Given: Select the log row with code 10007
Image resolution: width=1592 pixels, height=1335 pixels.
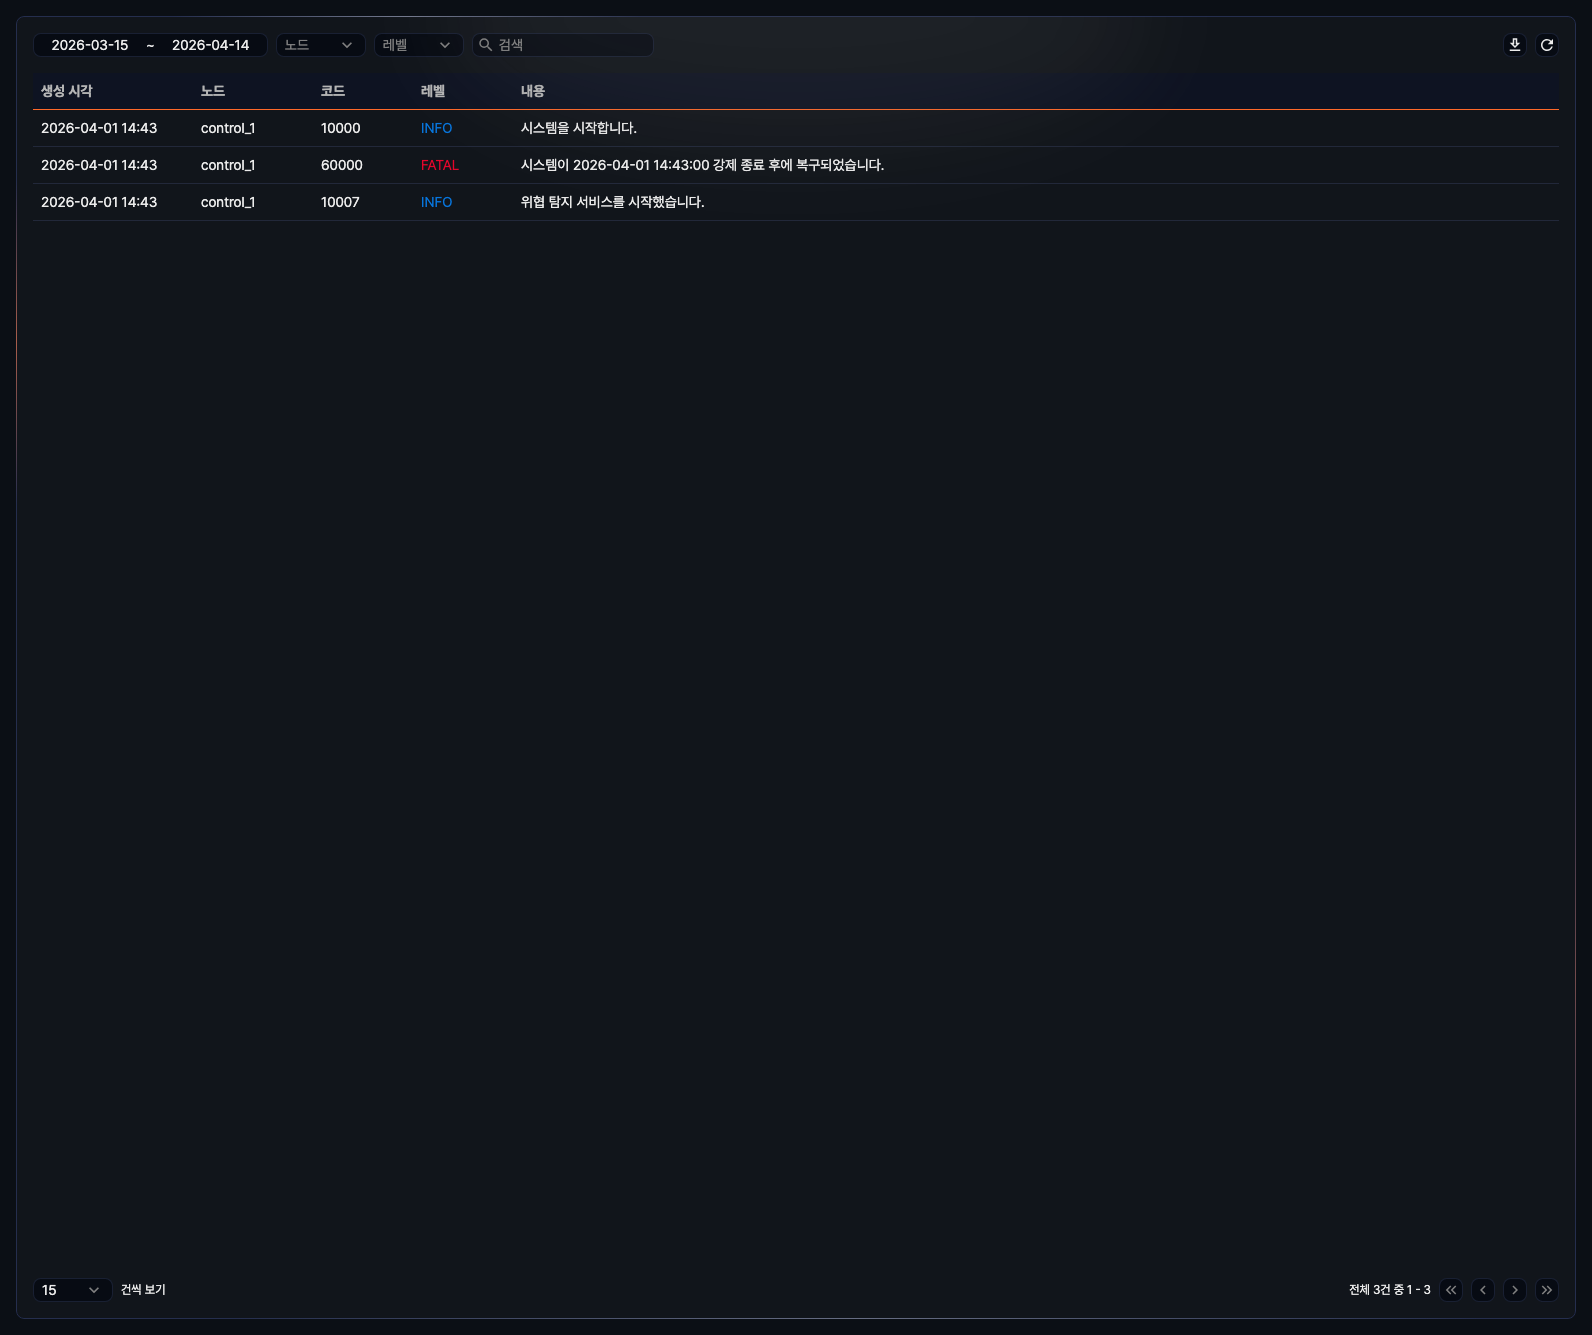Looking at the screenshot, I should click(x=340, y=202).
